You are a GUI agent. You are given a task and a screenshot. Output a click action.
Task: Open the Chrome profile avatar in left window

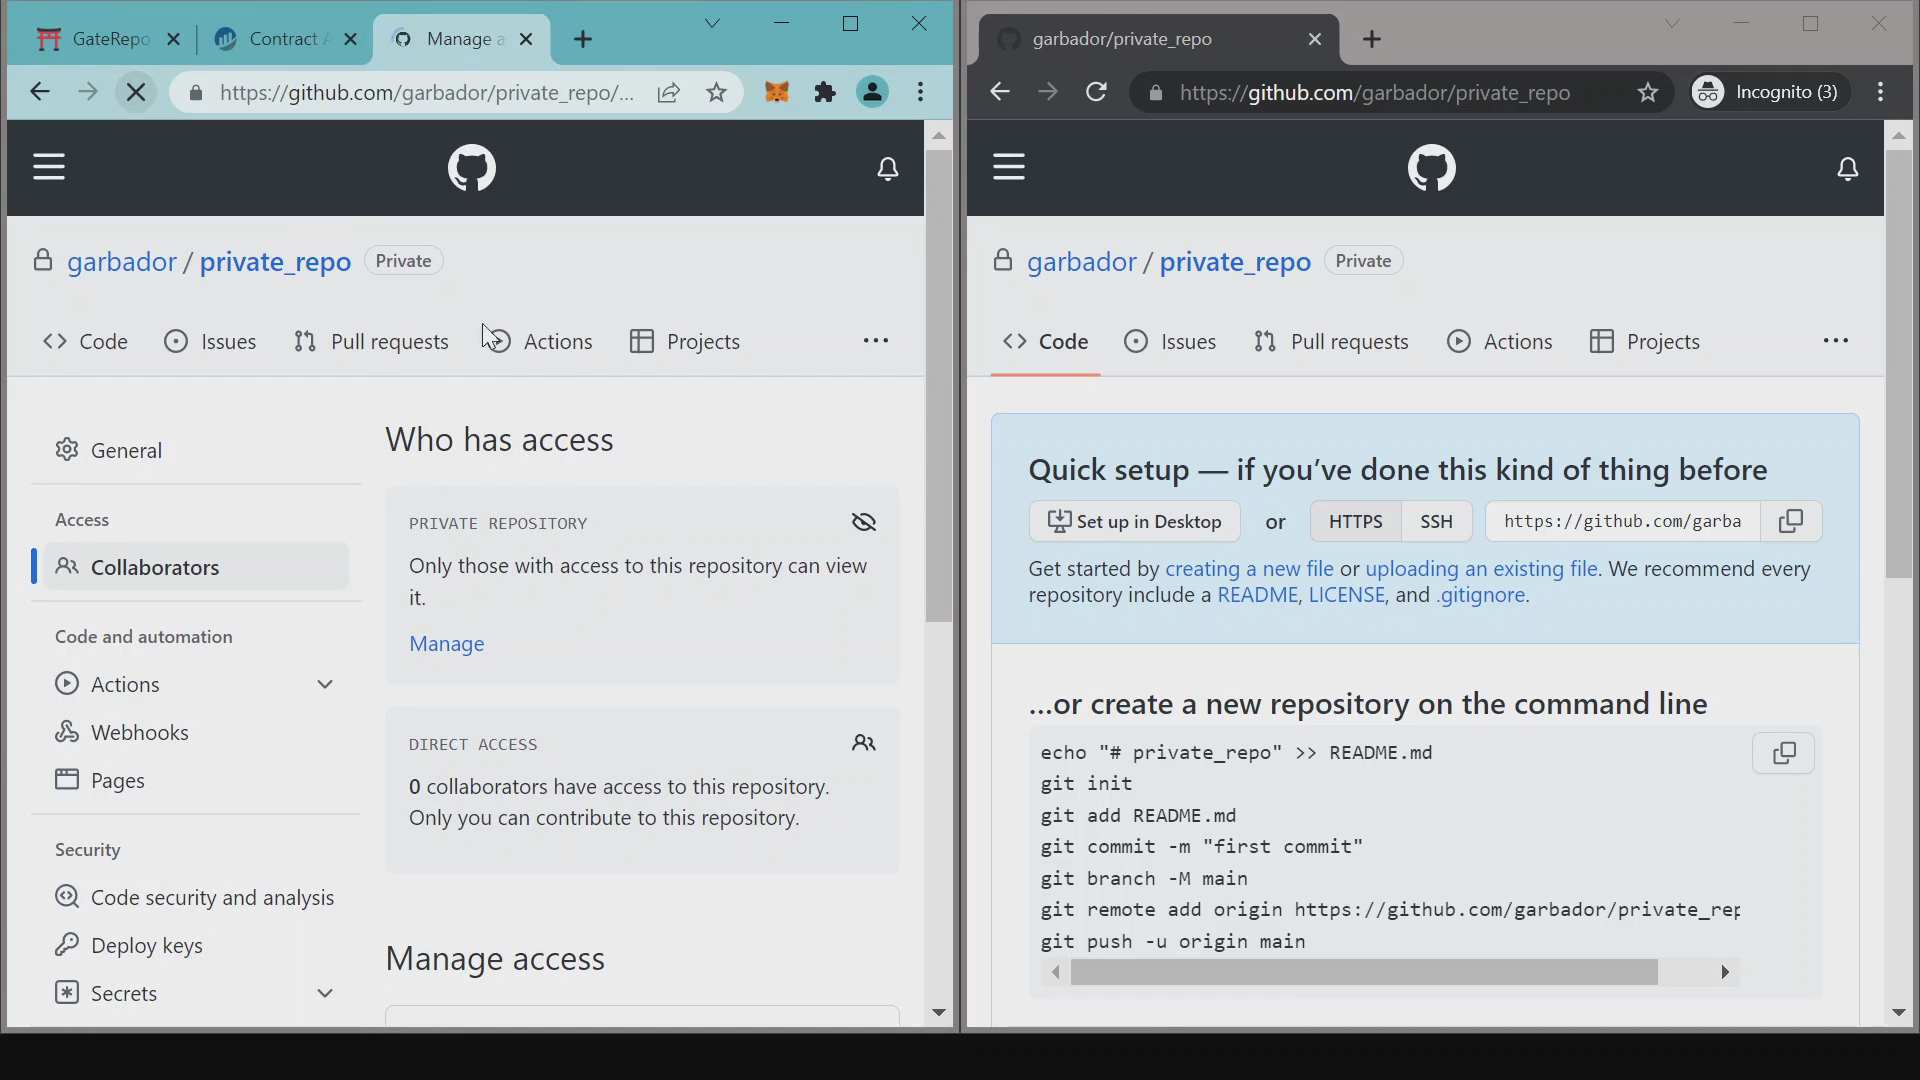[873, 92]
